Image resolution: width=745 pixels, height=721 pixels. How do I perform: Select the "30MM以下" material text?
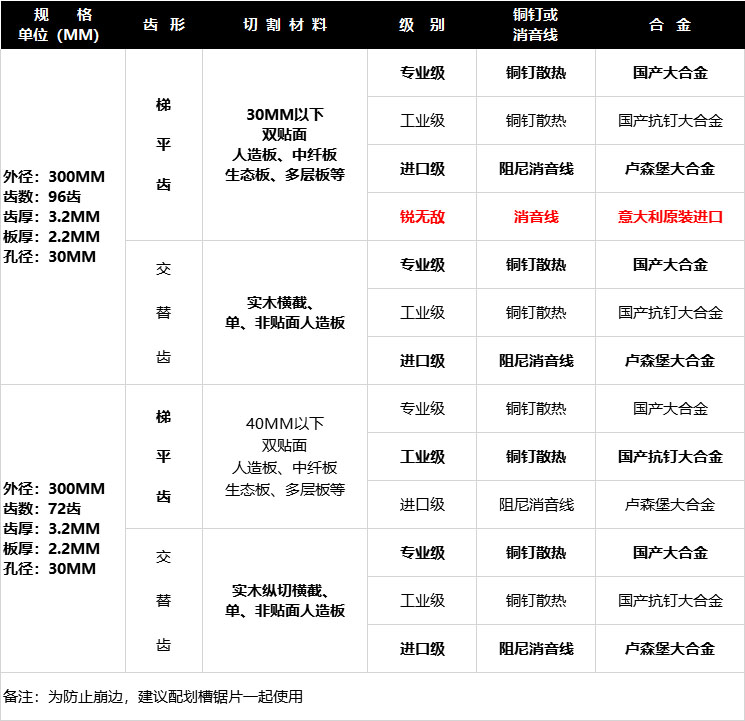point(285,115)
